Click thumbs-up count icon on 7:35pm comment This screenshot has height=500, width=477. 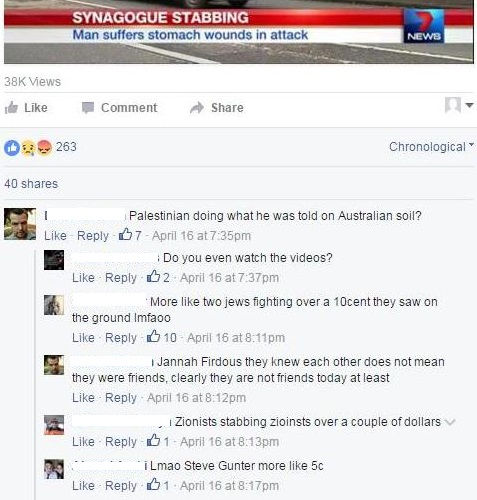125,234
